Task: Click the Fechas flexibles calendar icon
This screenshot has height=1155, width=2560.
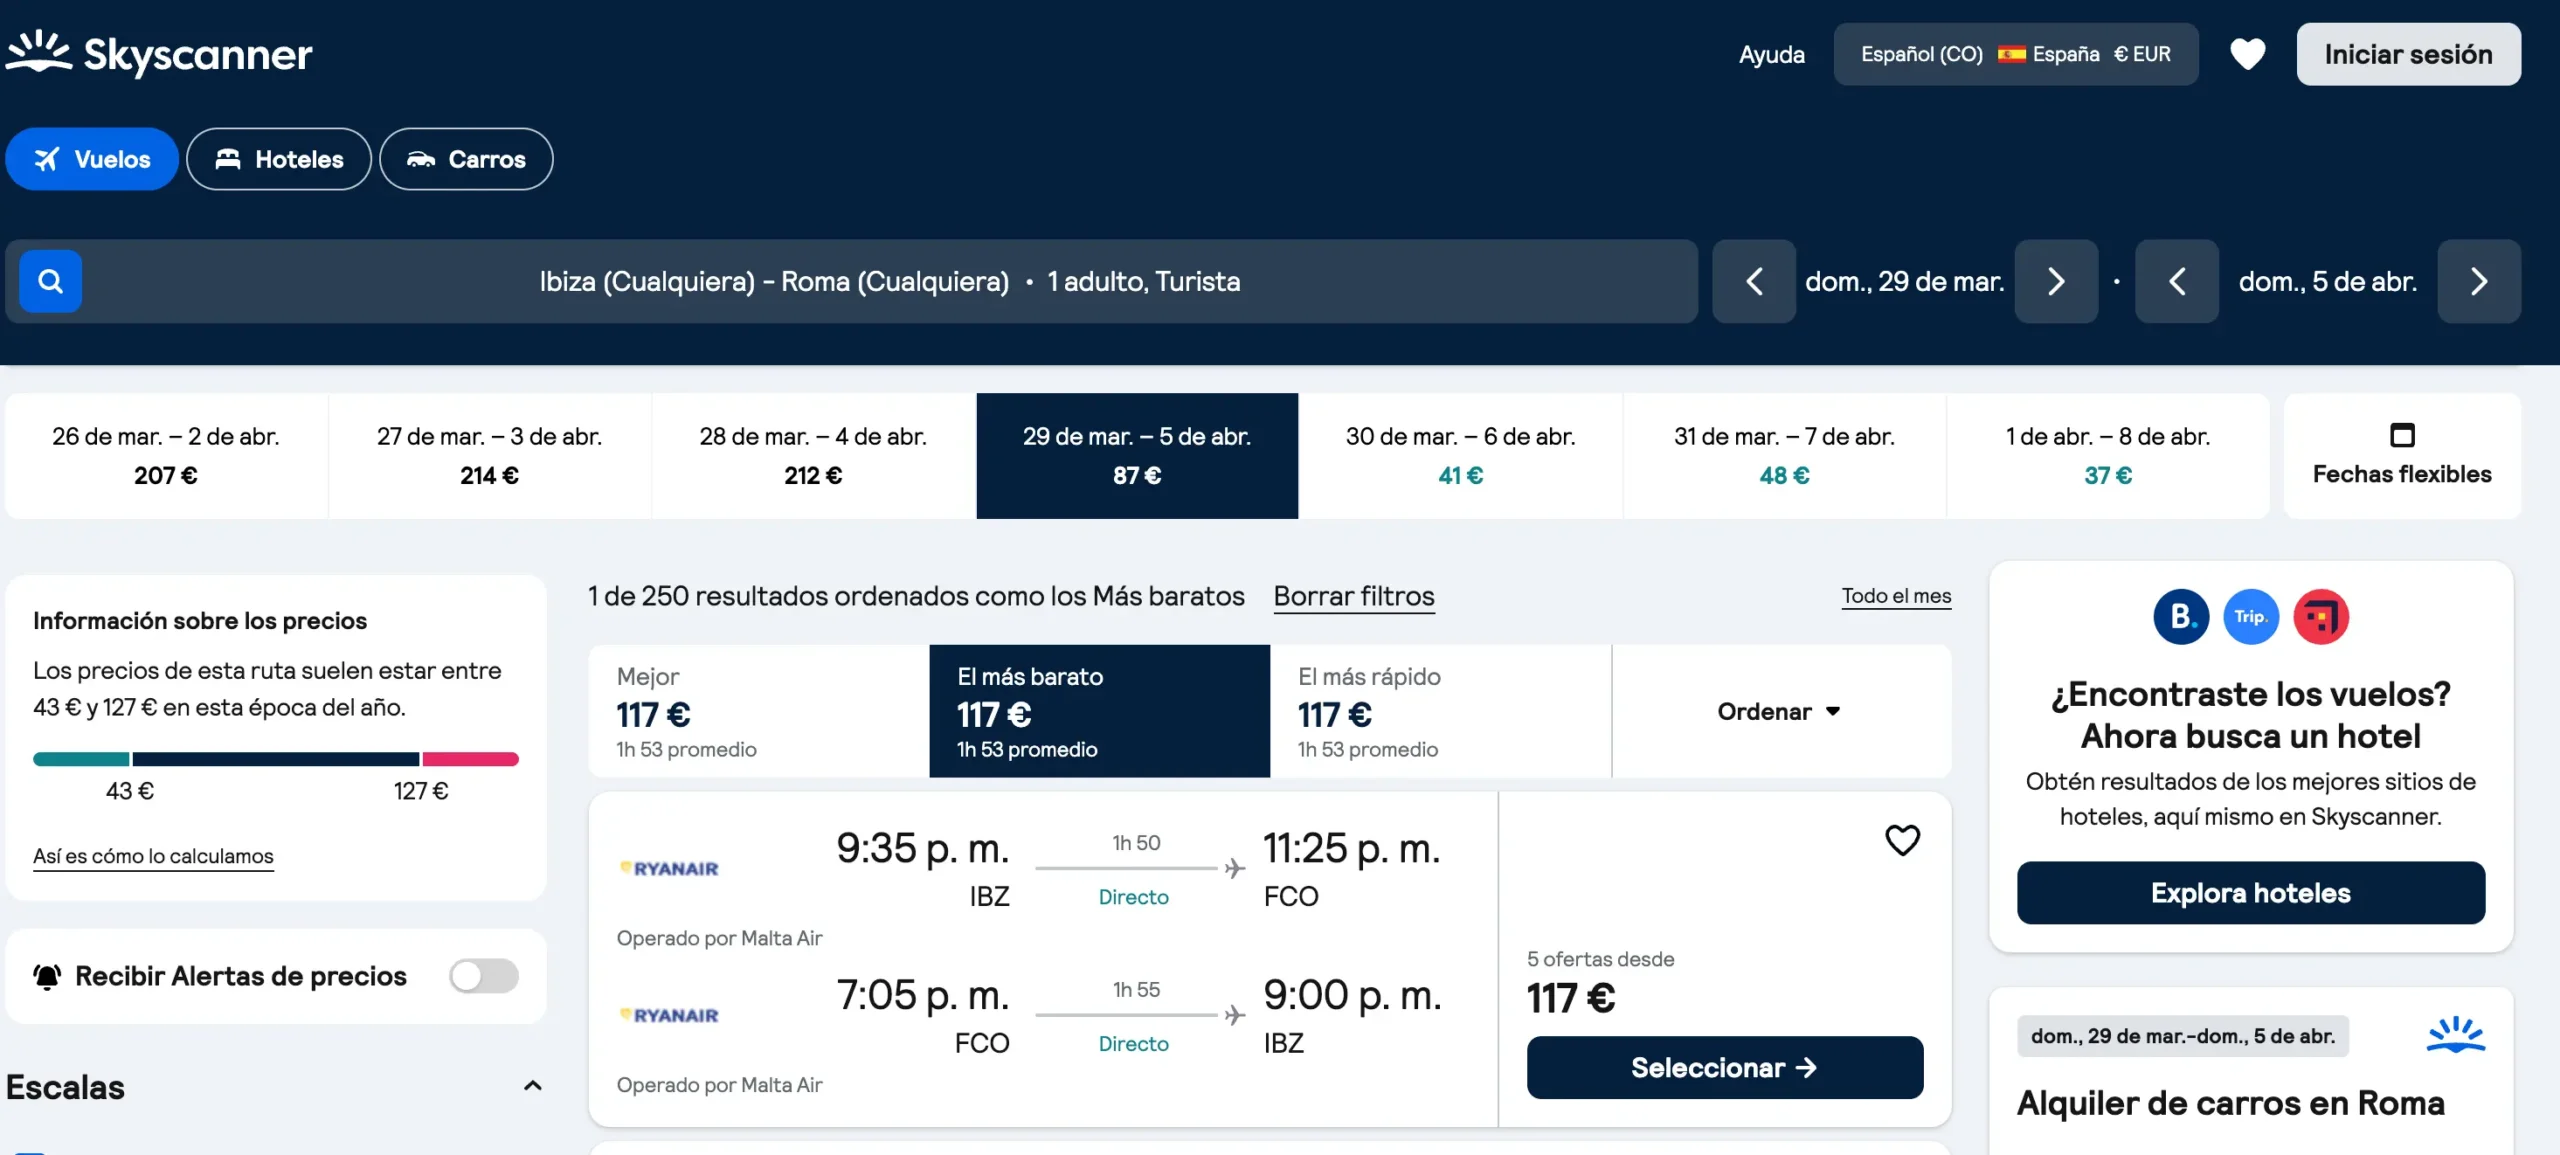Action: tap(2404, 434)
